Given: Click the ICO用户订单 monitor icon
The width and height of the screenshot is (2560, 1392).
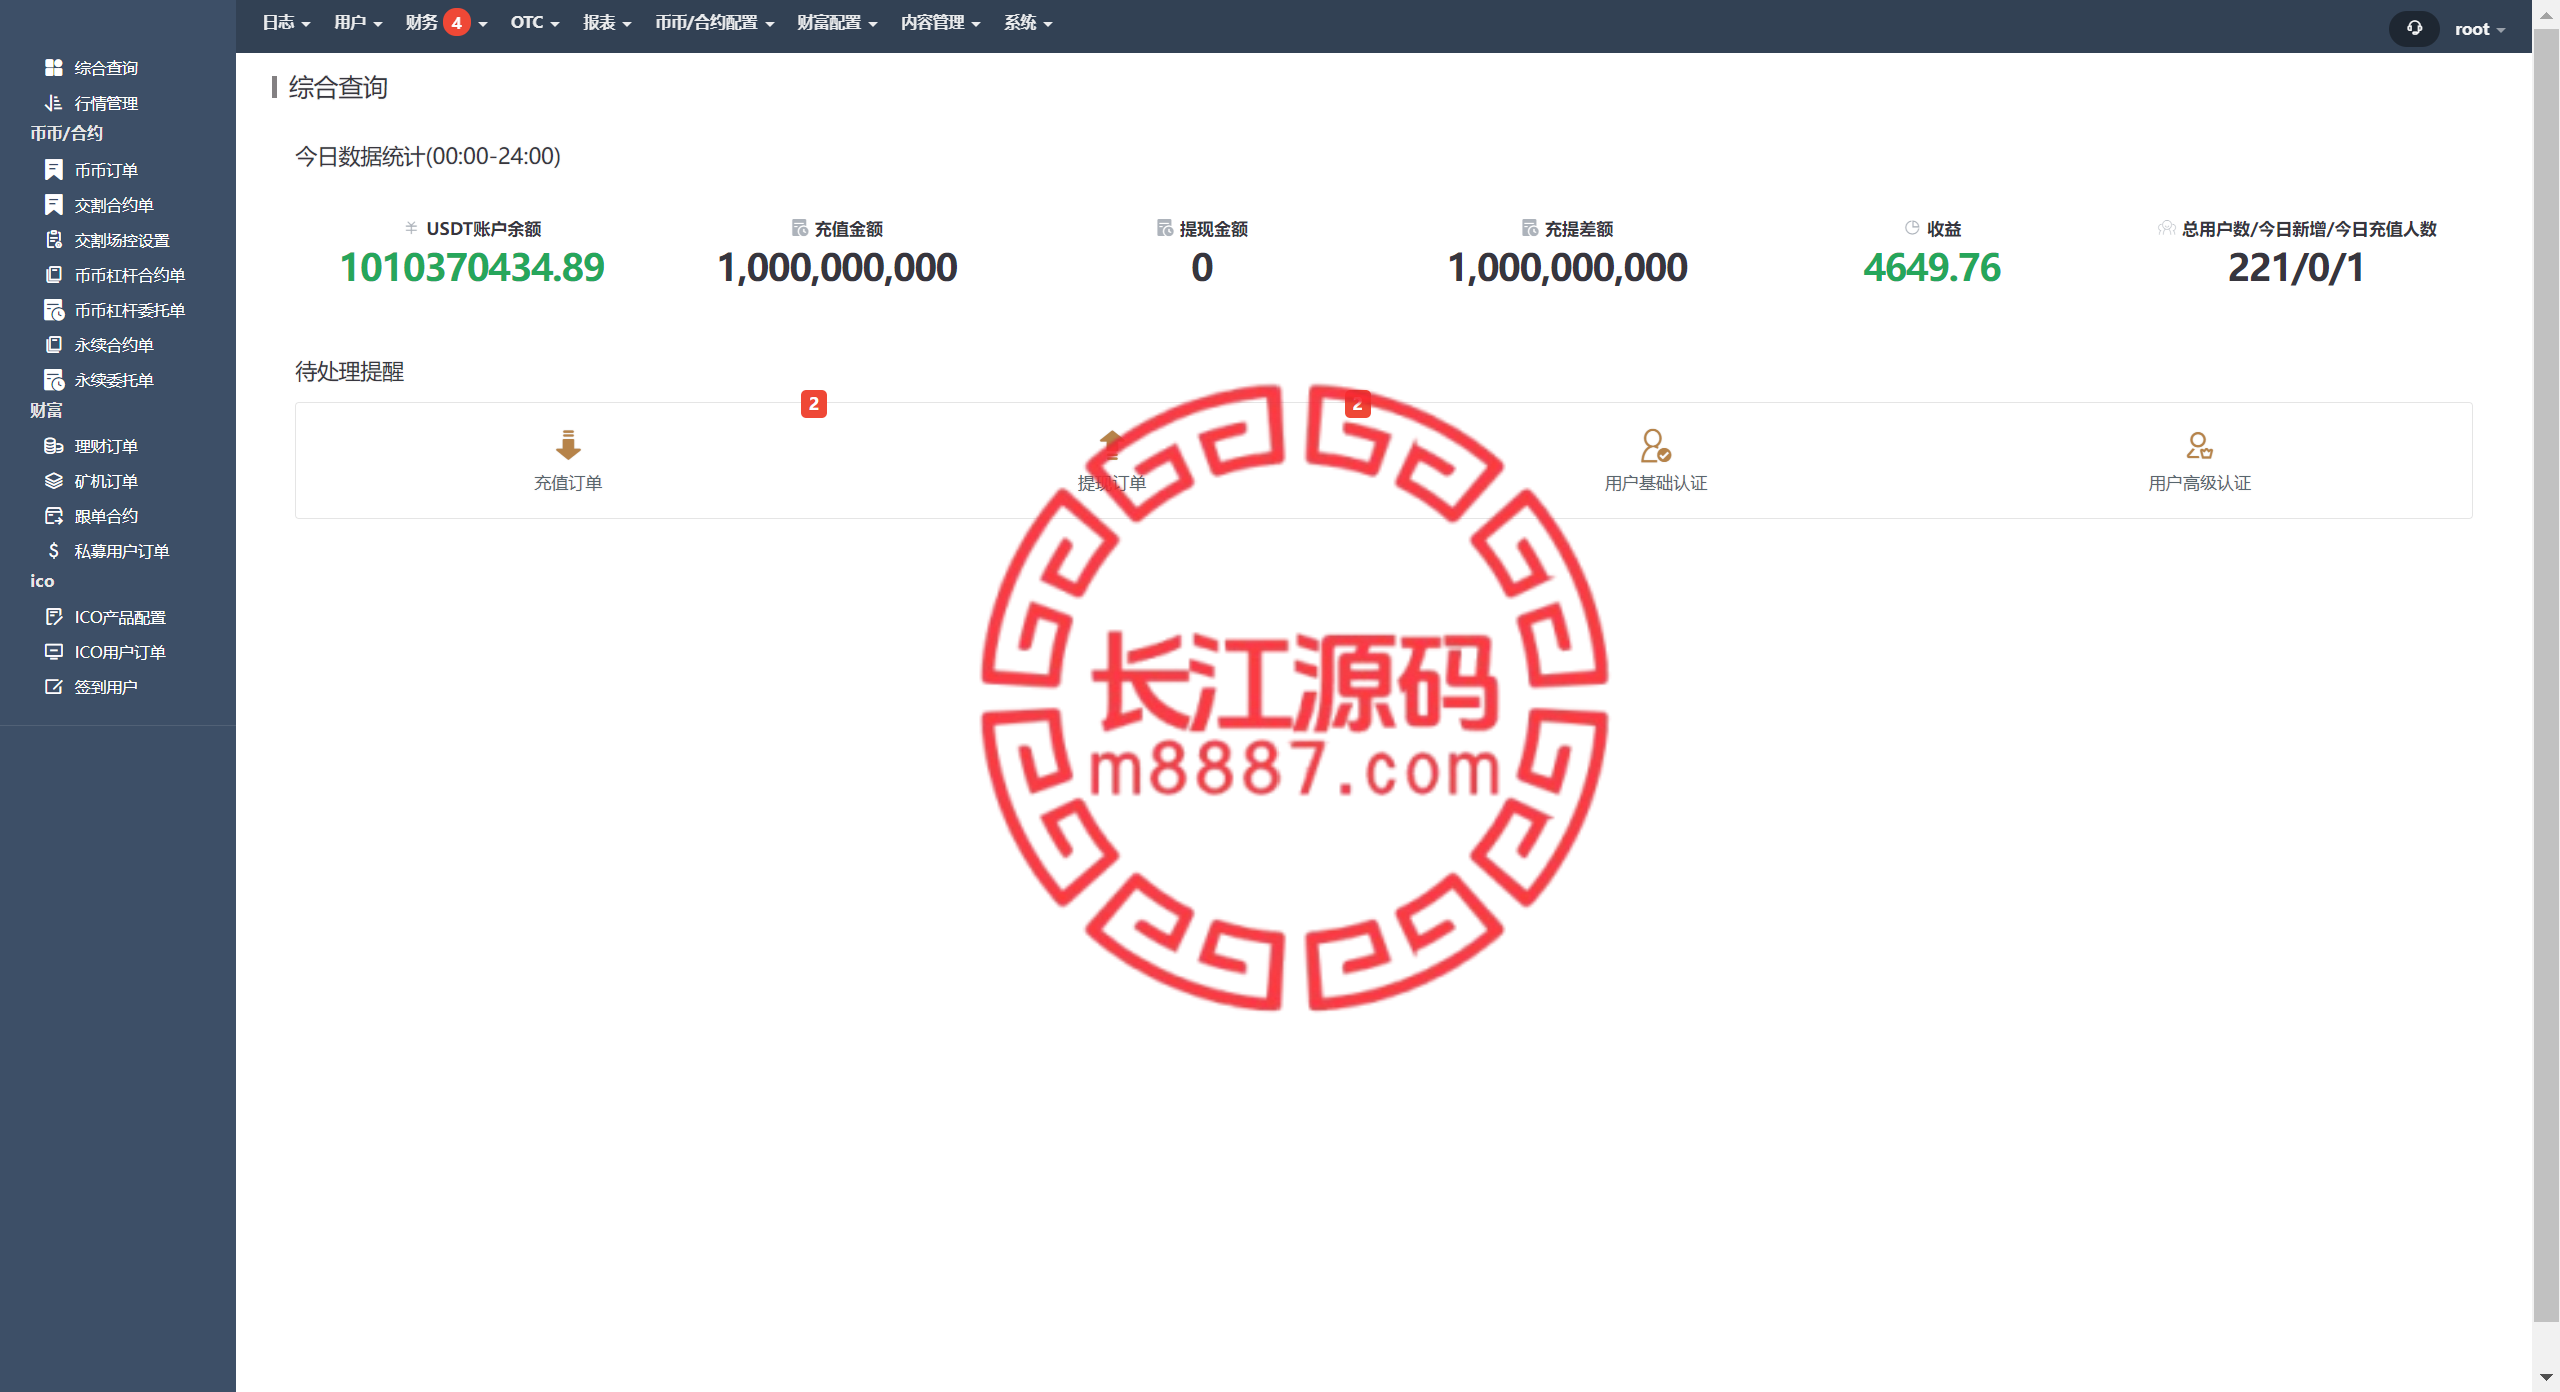Looking at the screenshot, I should (x=54, y=652).
